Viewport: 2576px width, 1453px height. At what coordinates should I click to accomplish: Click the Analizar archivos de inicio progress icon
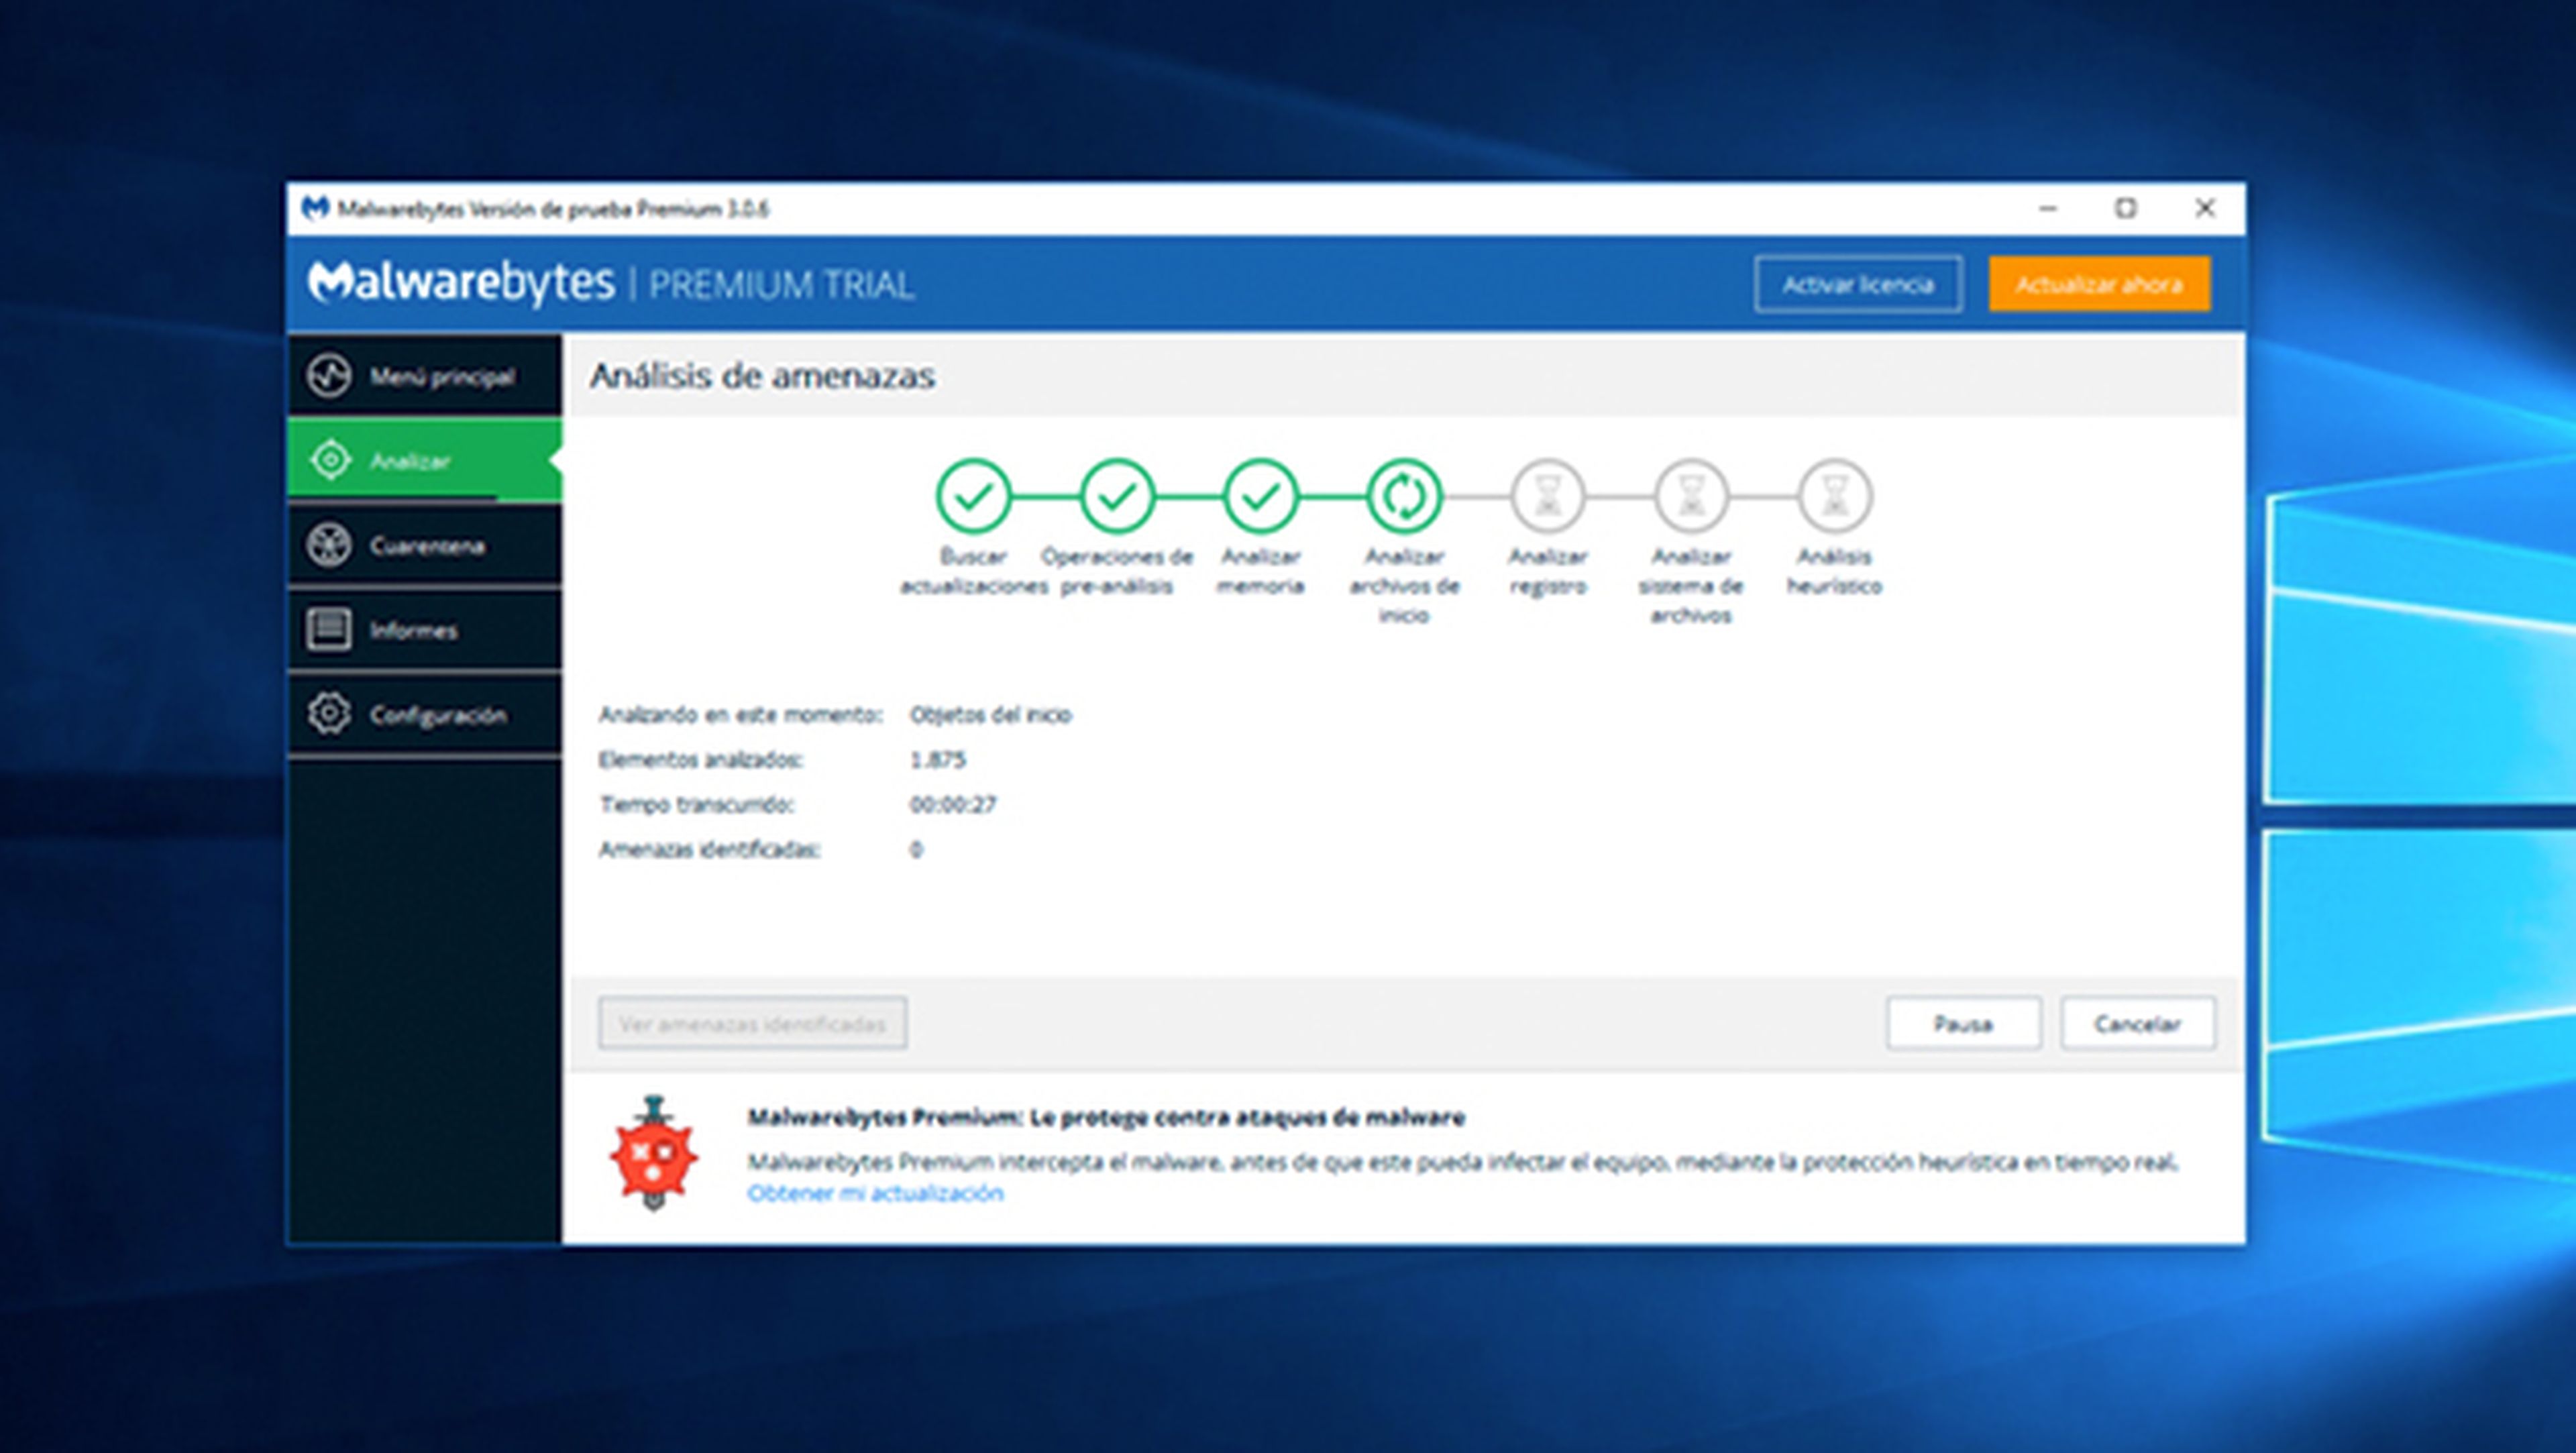tap(1404, 496)
